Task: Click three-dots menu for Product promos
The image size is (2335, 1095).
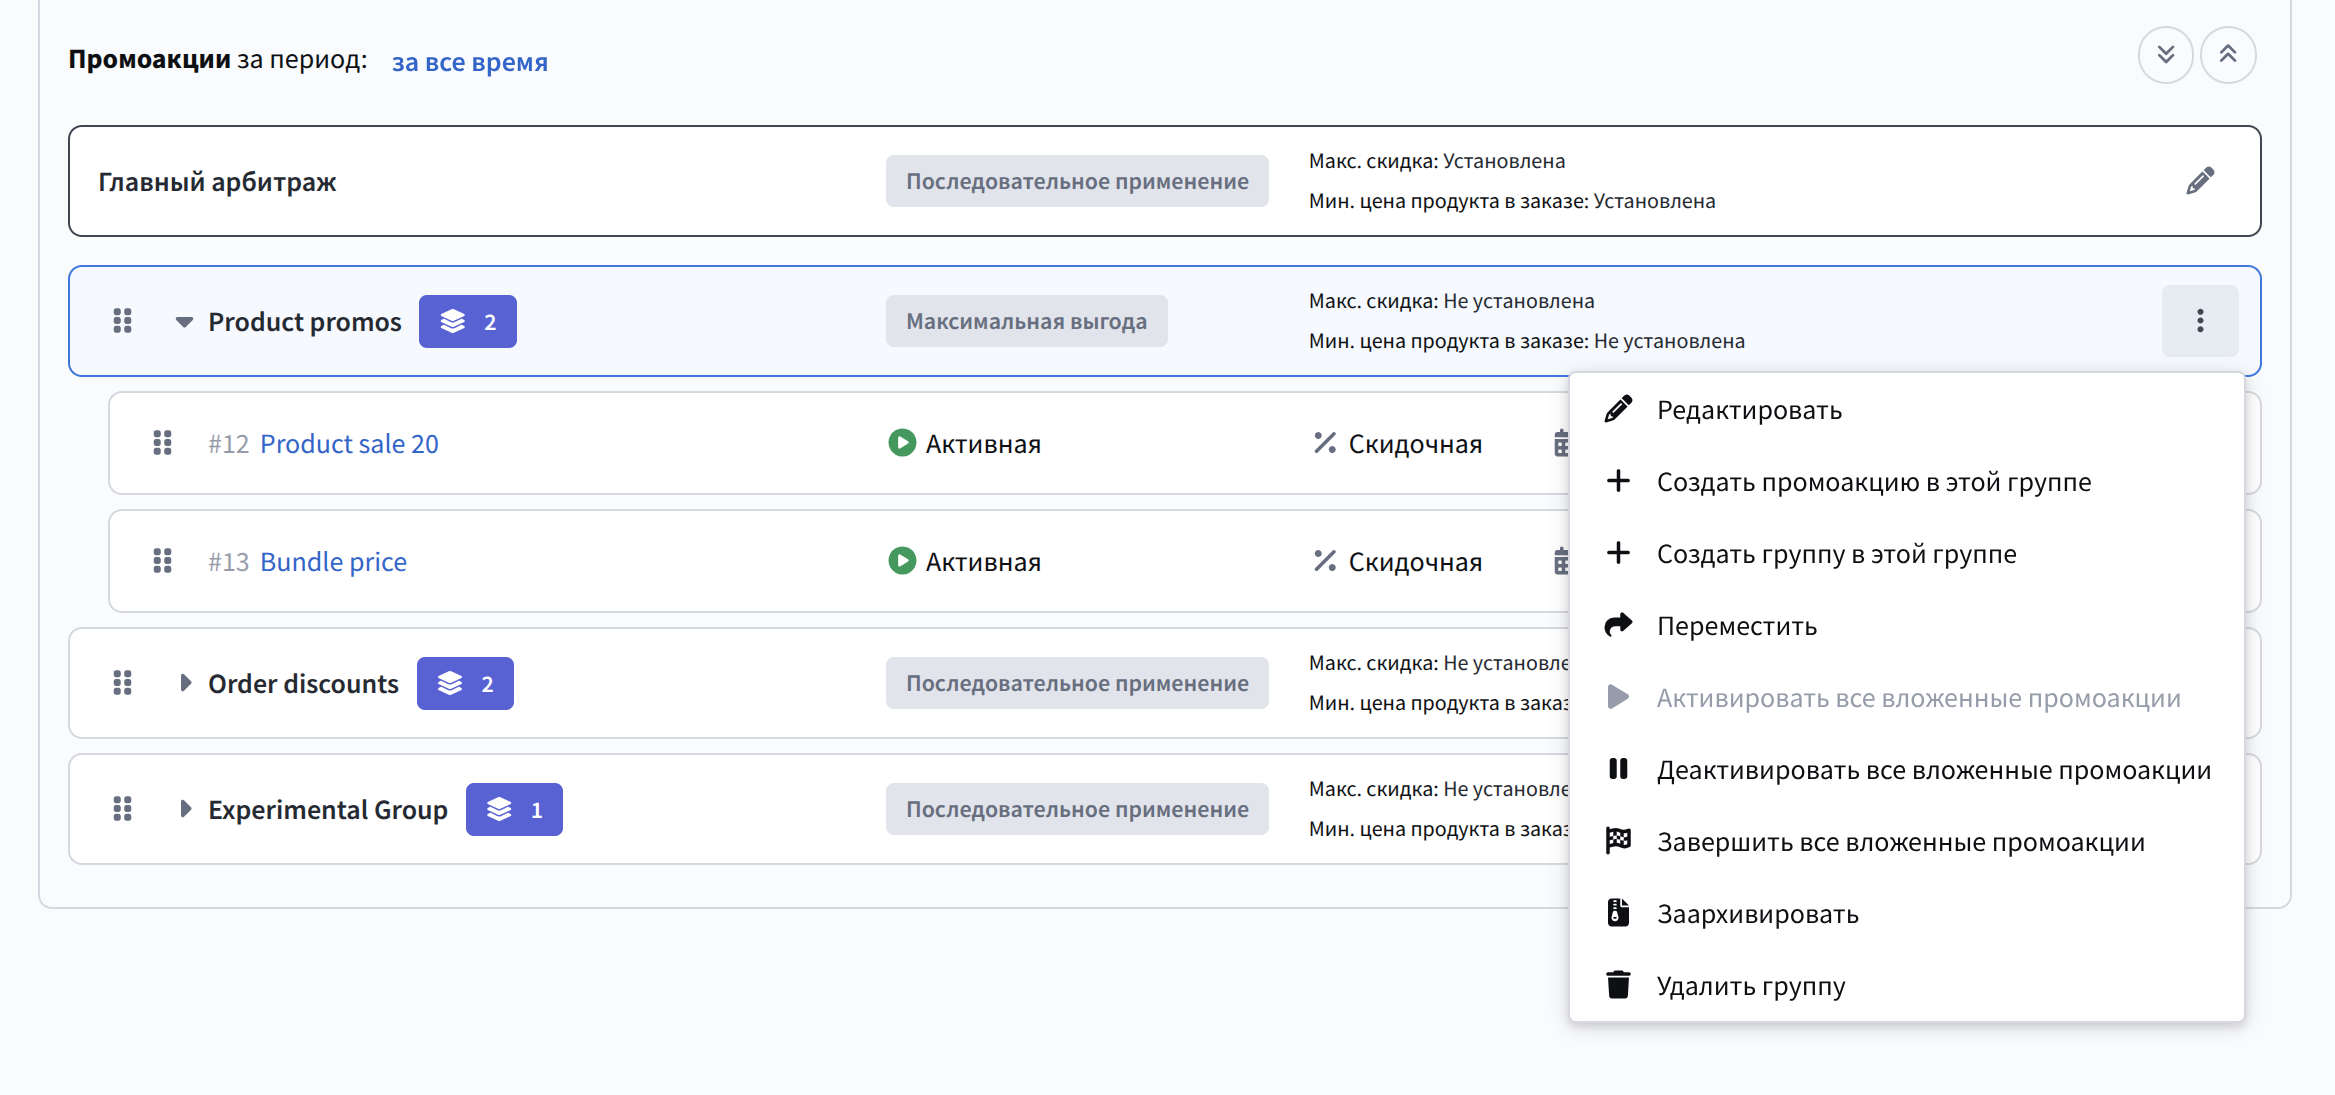Action: click(x=2199, y=321)
